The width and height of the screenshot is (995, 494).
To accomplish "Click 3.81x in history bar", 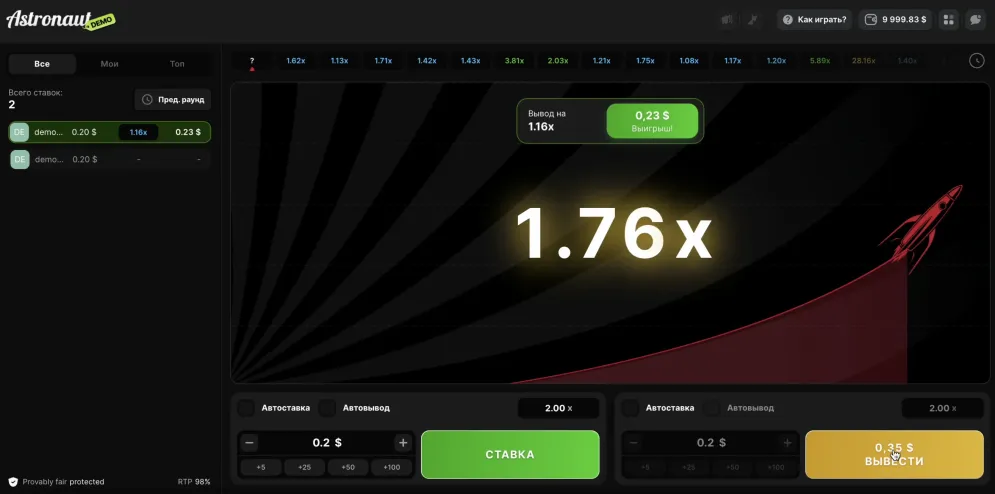I will click(x=514, y=61).
